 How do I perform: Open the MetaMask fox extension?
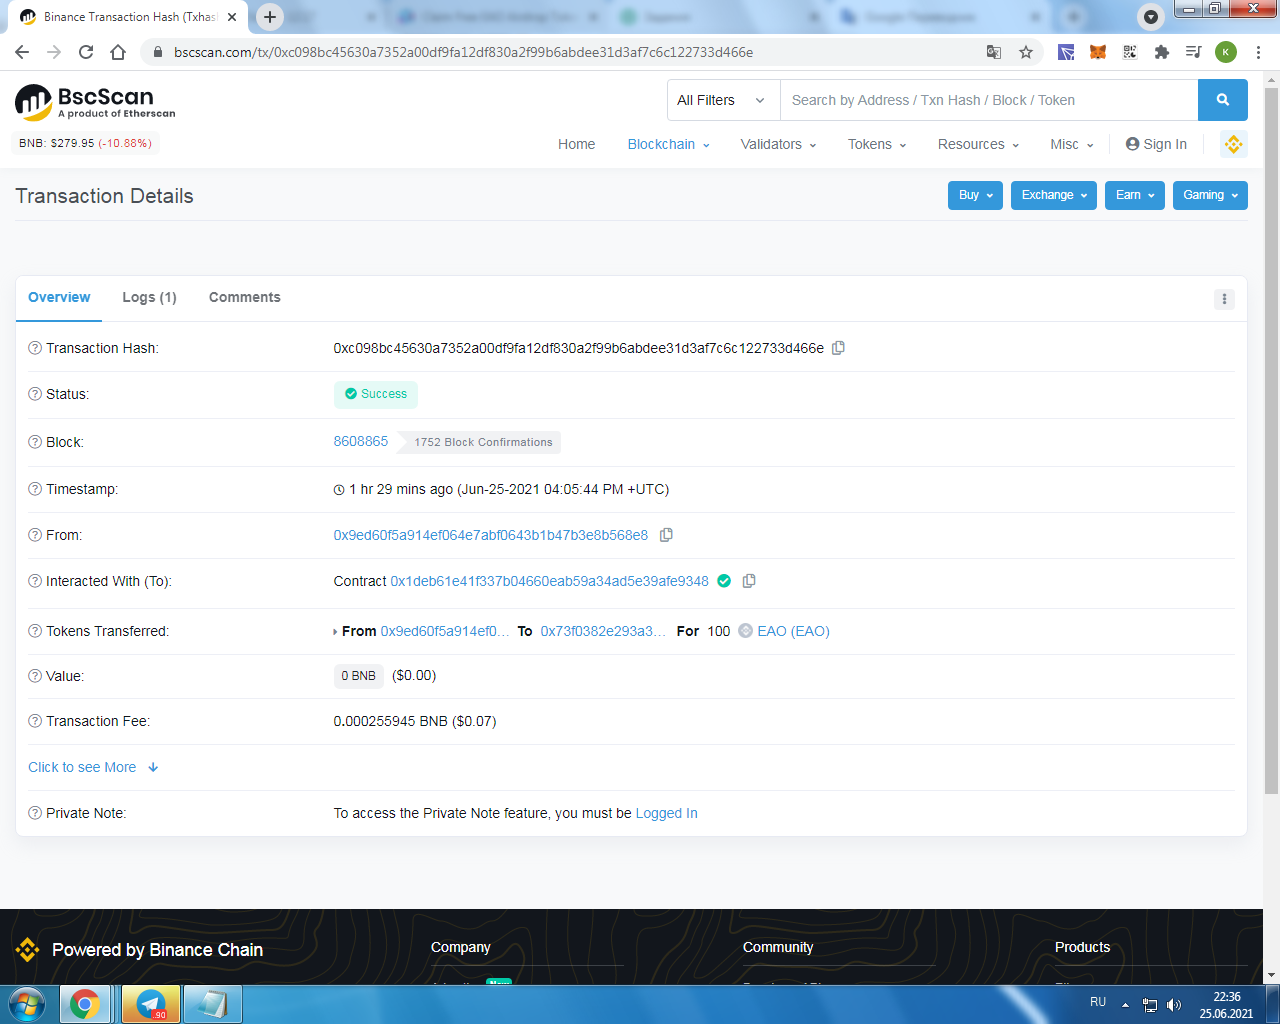click(1098, 52)
